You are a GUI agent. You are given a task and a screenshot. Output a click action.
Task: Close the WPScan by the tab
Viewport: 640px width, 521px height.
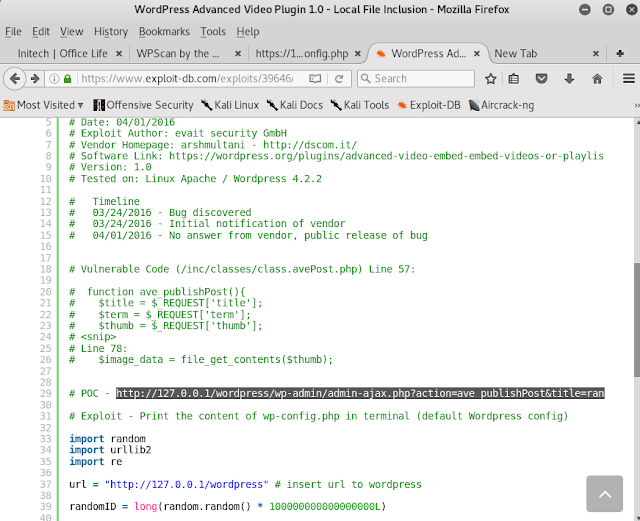click(238, 53)
